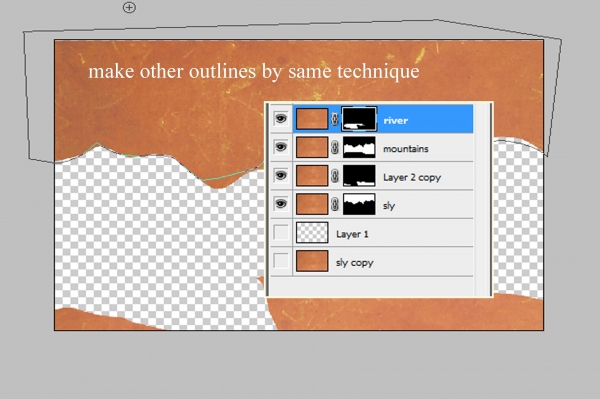Toggle visibility of Layer 2 copy
Screen dimensions: 600x399
(281, 176)
